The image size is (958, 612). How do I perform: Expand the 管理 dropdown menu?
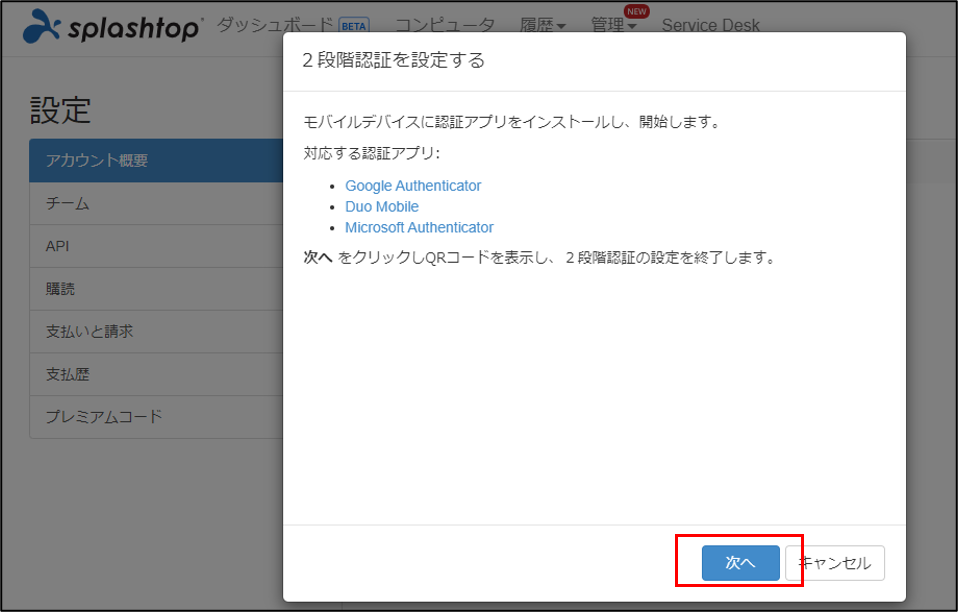click(x=613, y=26)
